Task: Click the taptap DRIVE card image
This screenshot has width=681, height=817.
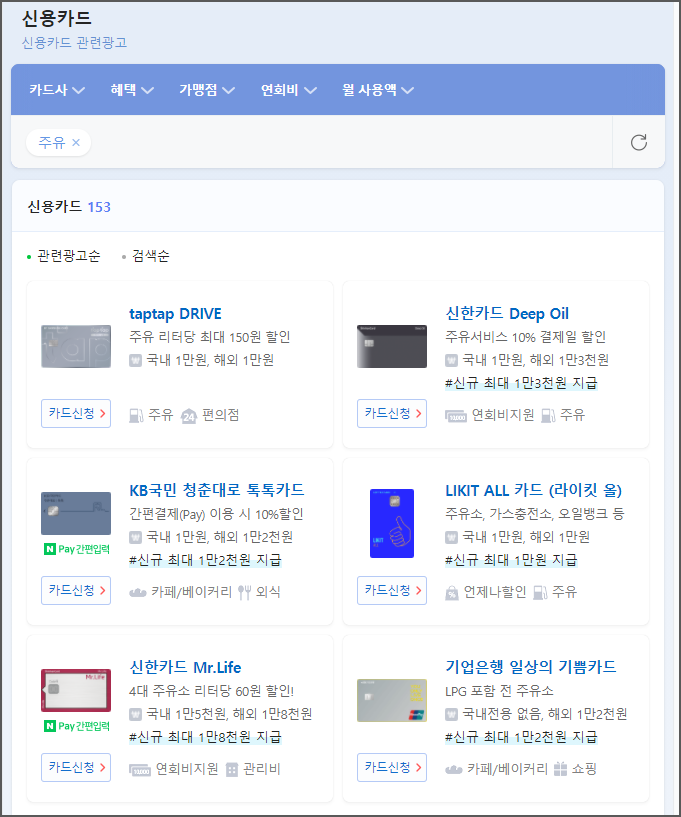Action: (76, 346)
